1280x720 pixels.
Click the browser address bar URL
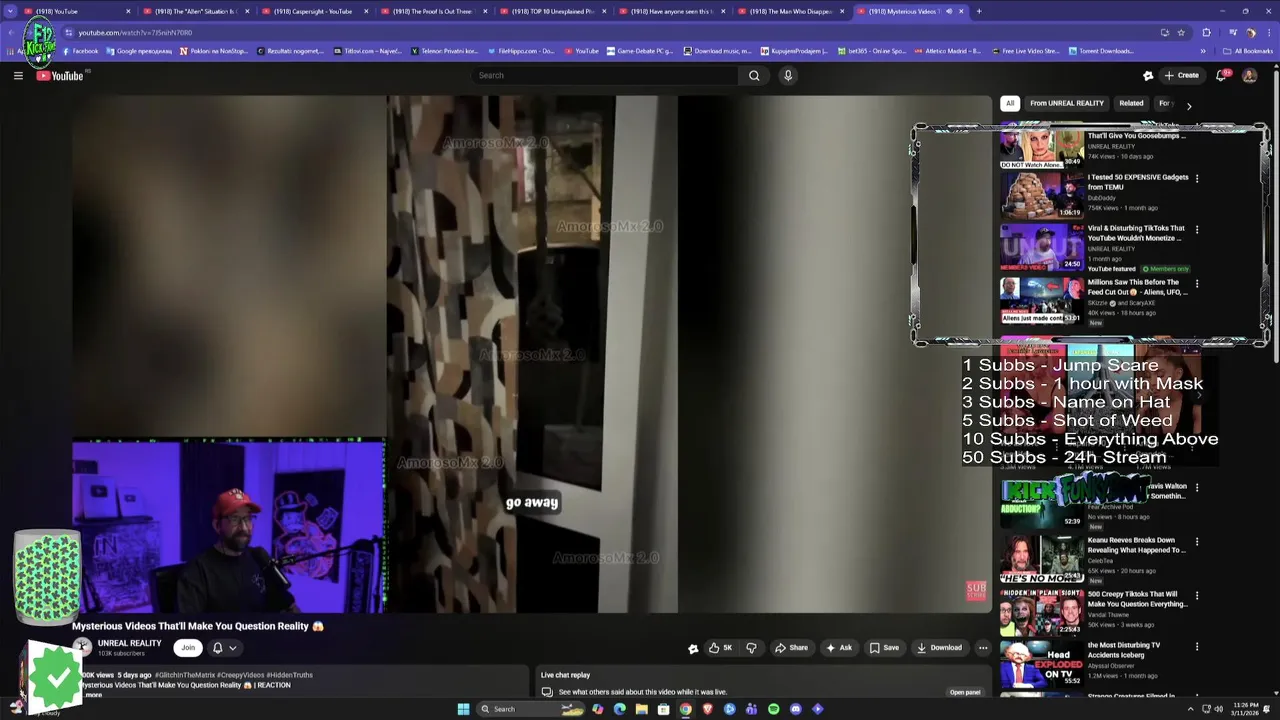coord(135,32)
